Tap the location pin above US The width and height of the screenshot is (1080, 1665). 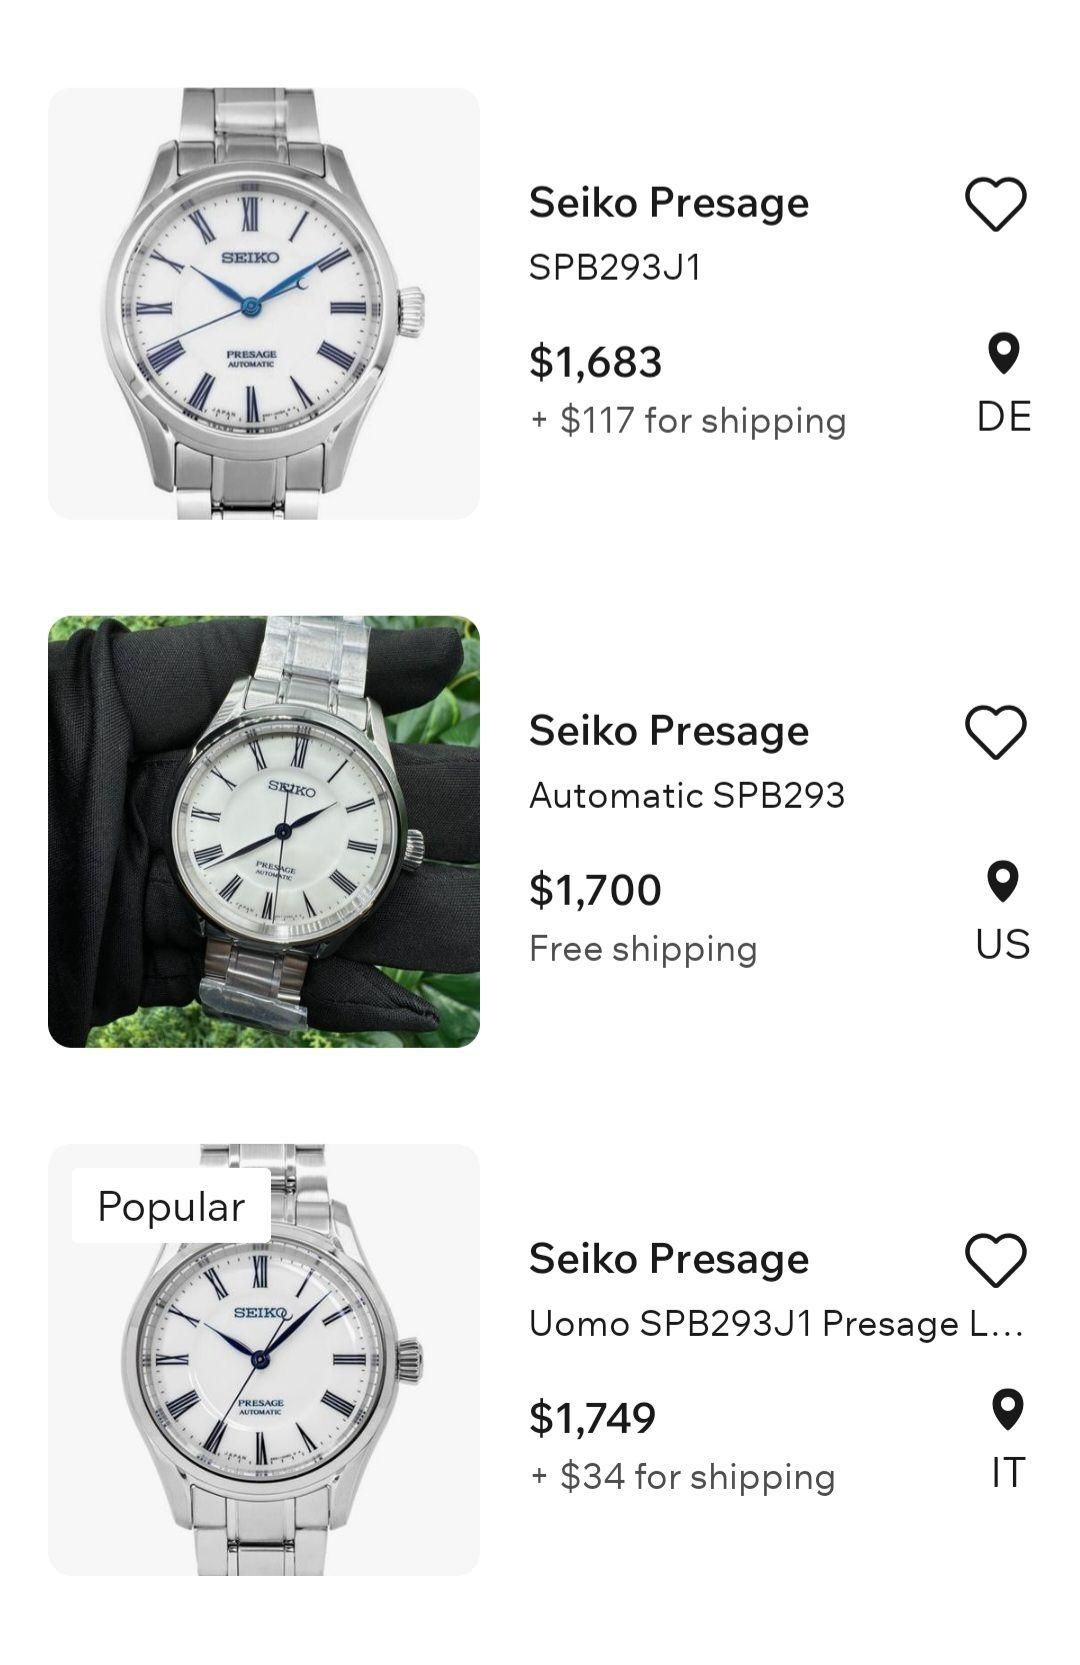click(1003, 881)
